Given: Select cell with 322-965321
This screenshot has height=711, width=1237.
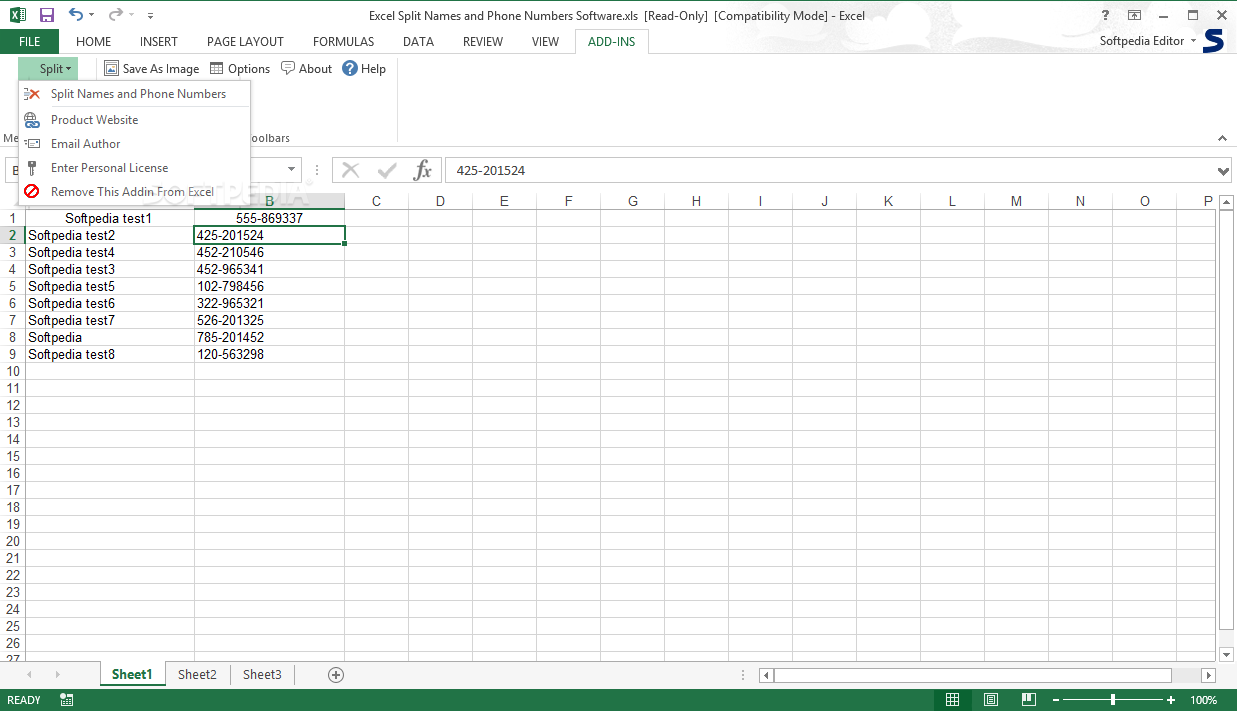Looking at the screenshot, I should 269,304.
